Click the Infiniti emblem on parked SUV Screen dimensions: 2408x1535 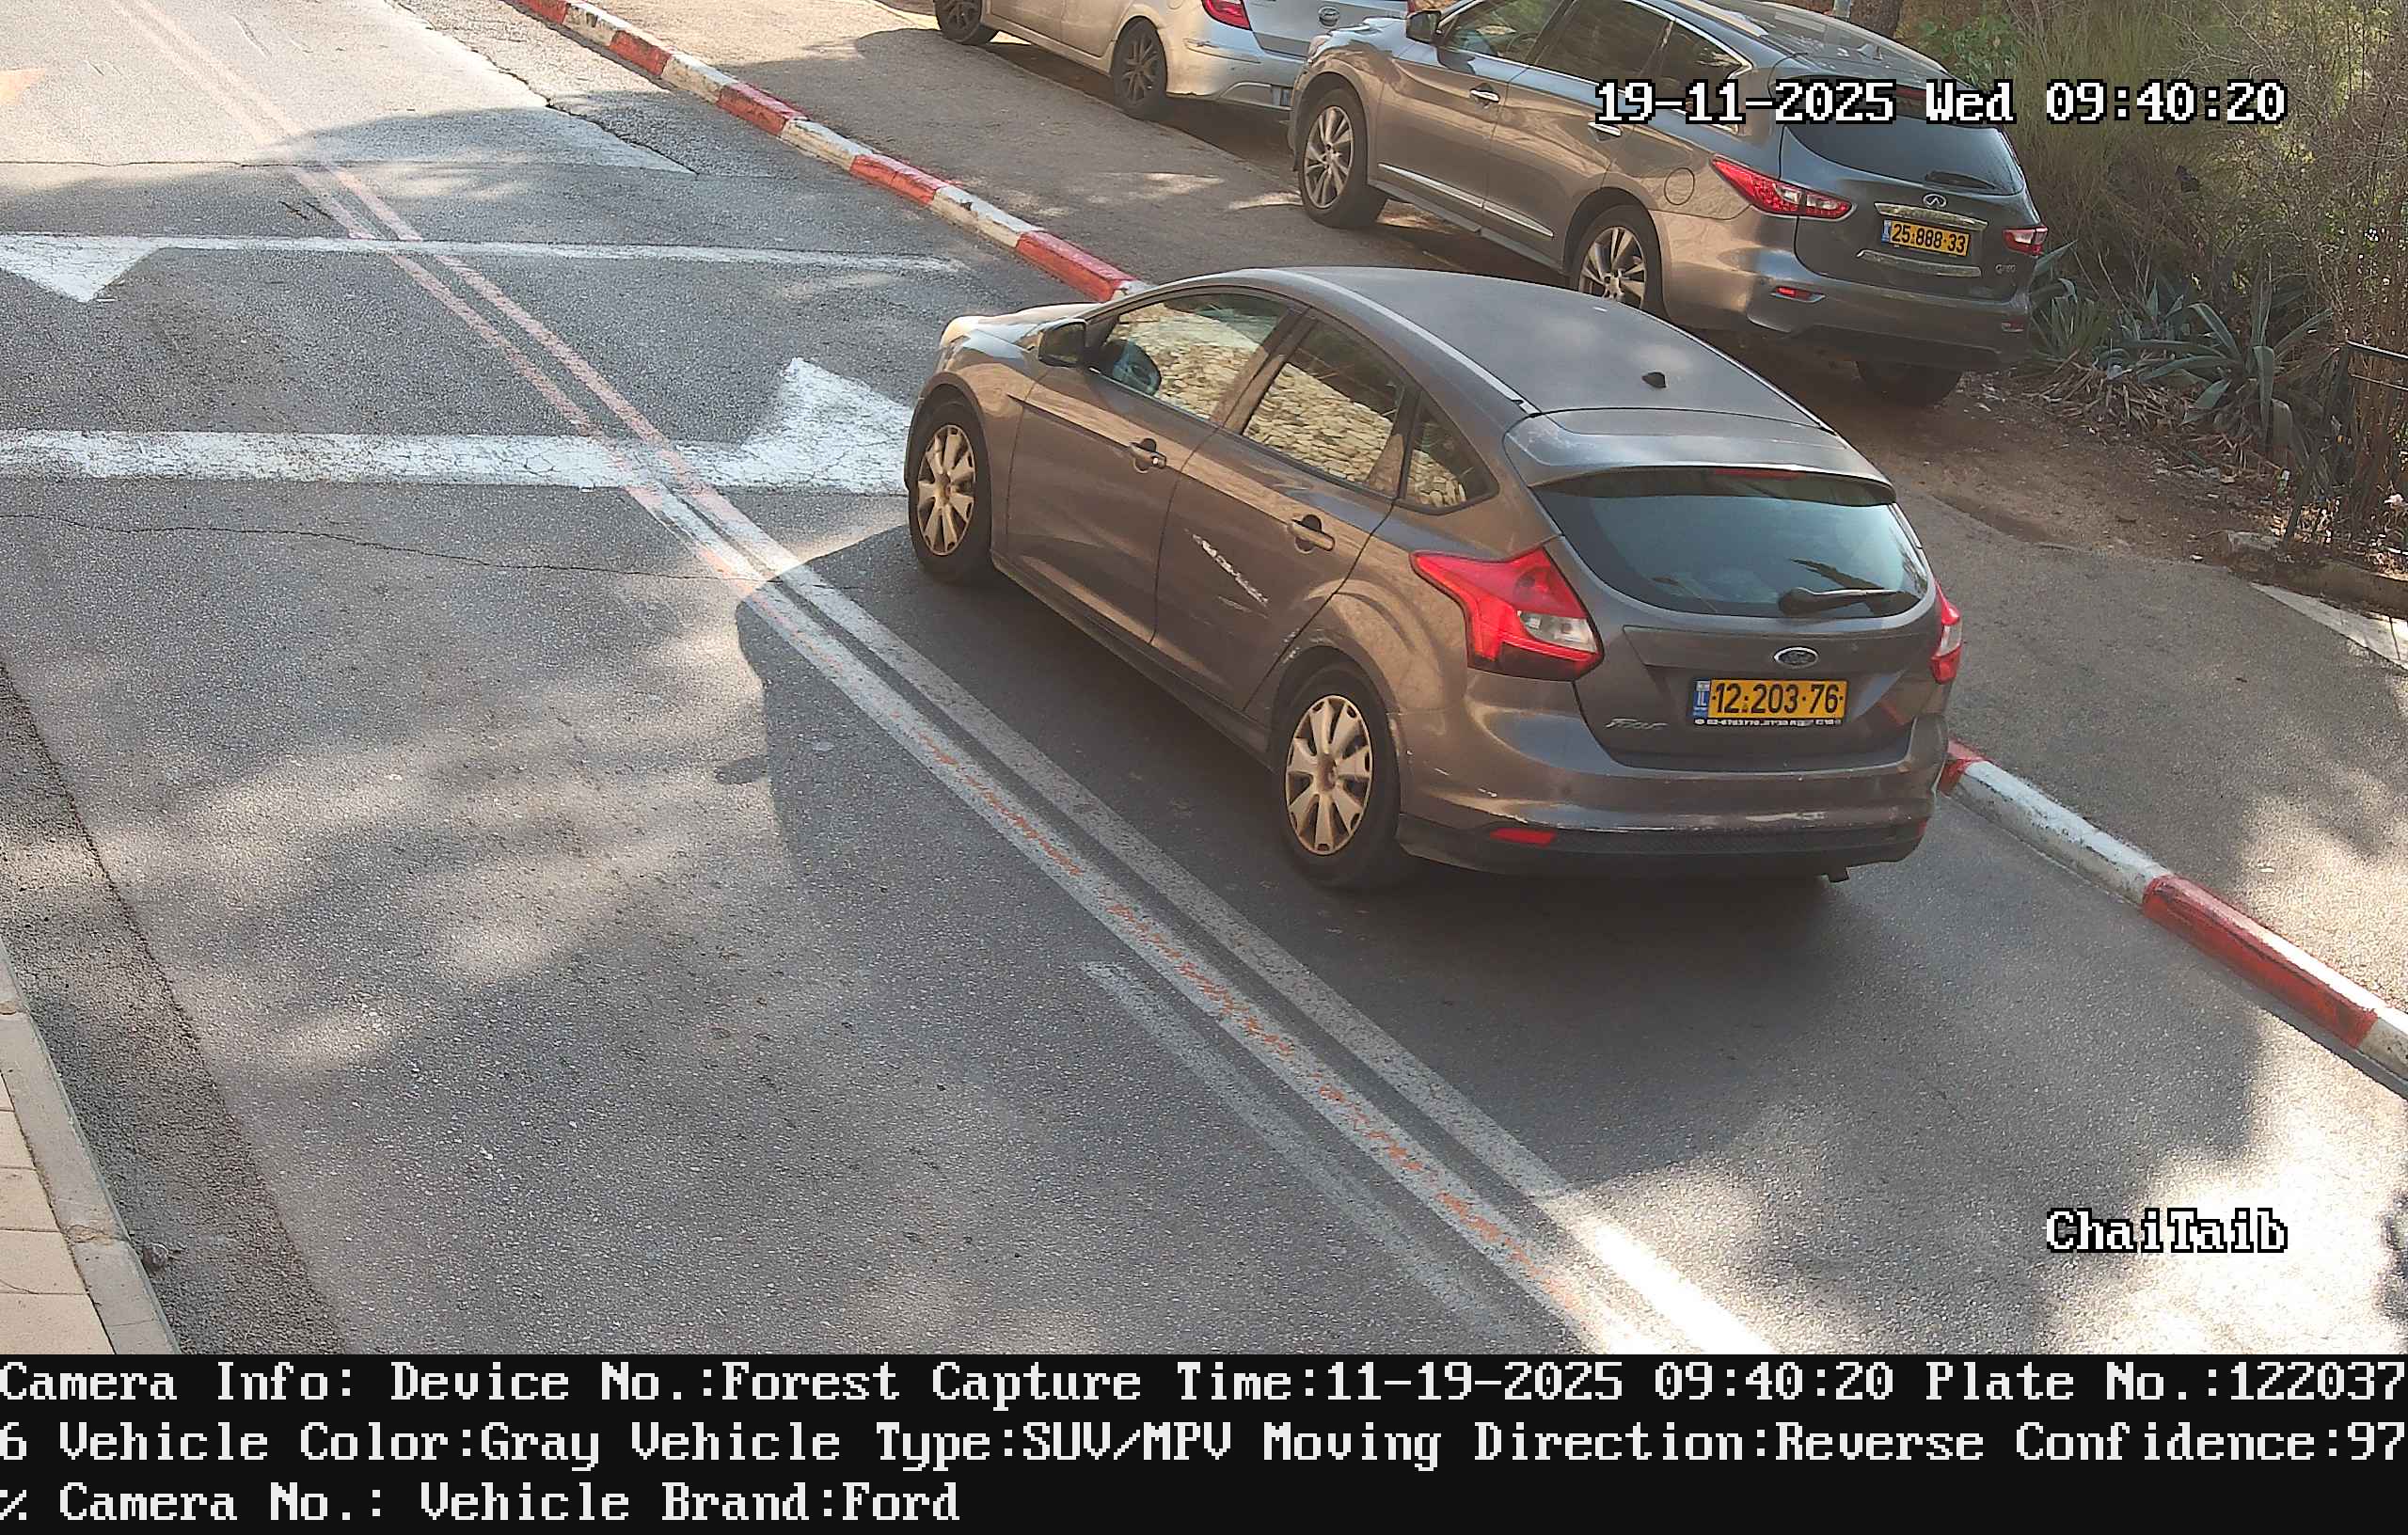pos(1937,201)
